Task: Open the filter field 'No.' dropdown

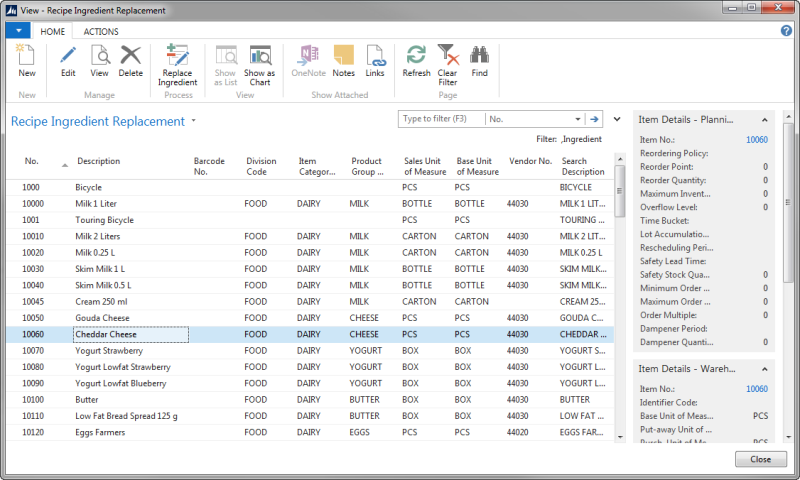Action: [576, 119]
